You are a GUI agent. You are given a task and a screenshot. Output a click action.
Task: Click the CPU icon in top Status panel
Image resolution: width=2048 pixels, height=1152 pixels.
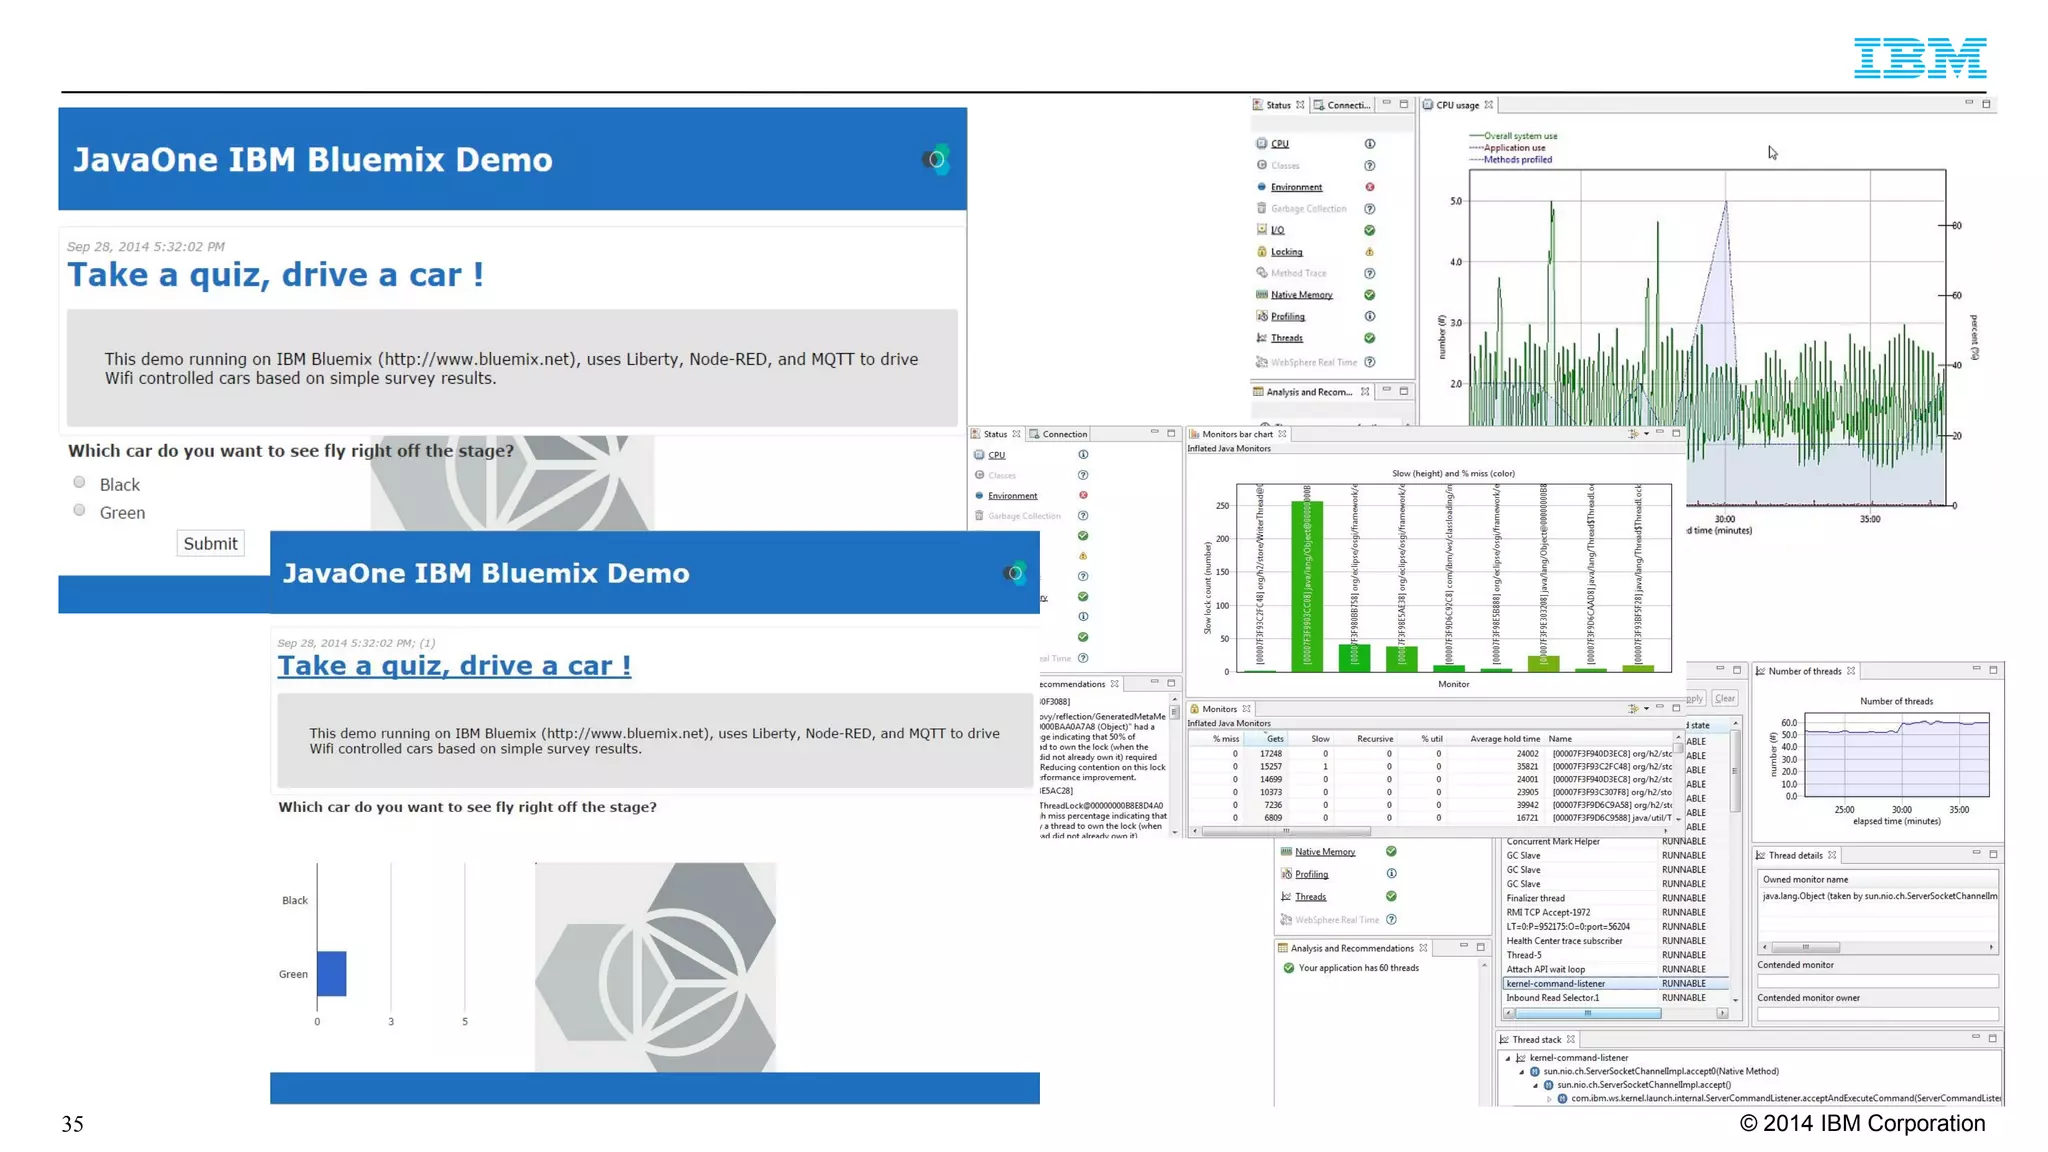pyautogui.click(x=1261, y=143)
